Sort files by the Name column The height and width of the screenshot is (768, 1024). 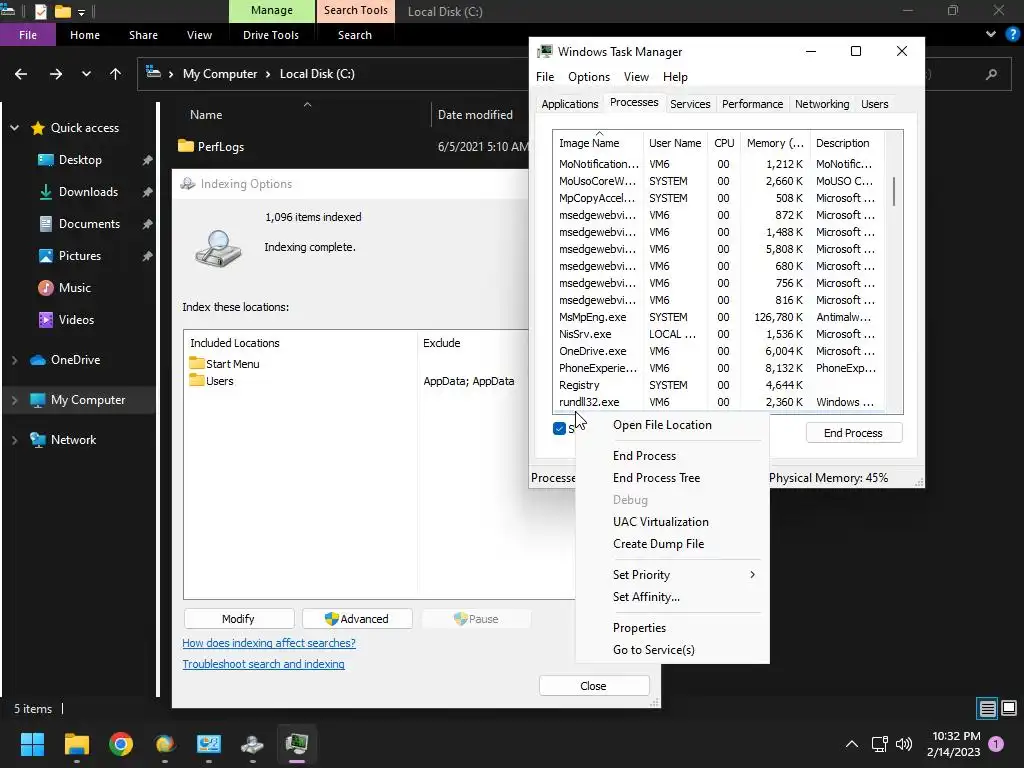[x=206, y=115]
